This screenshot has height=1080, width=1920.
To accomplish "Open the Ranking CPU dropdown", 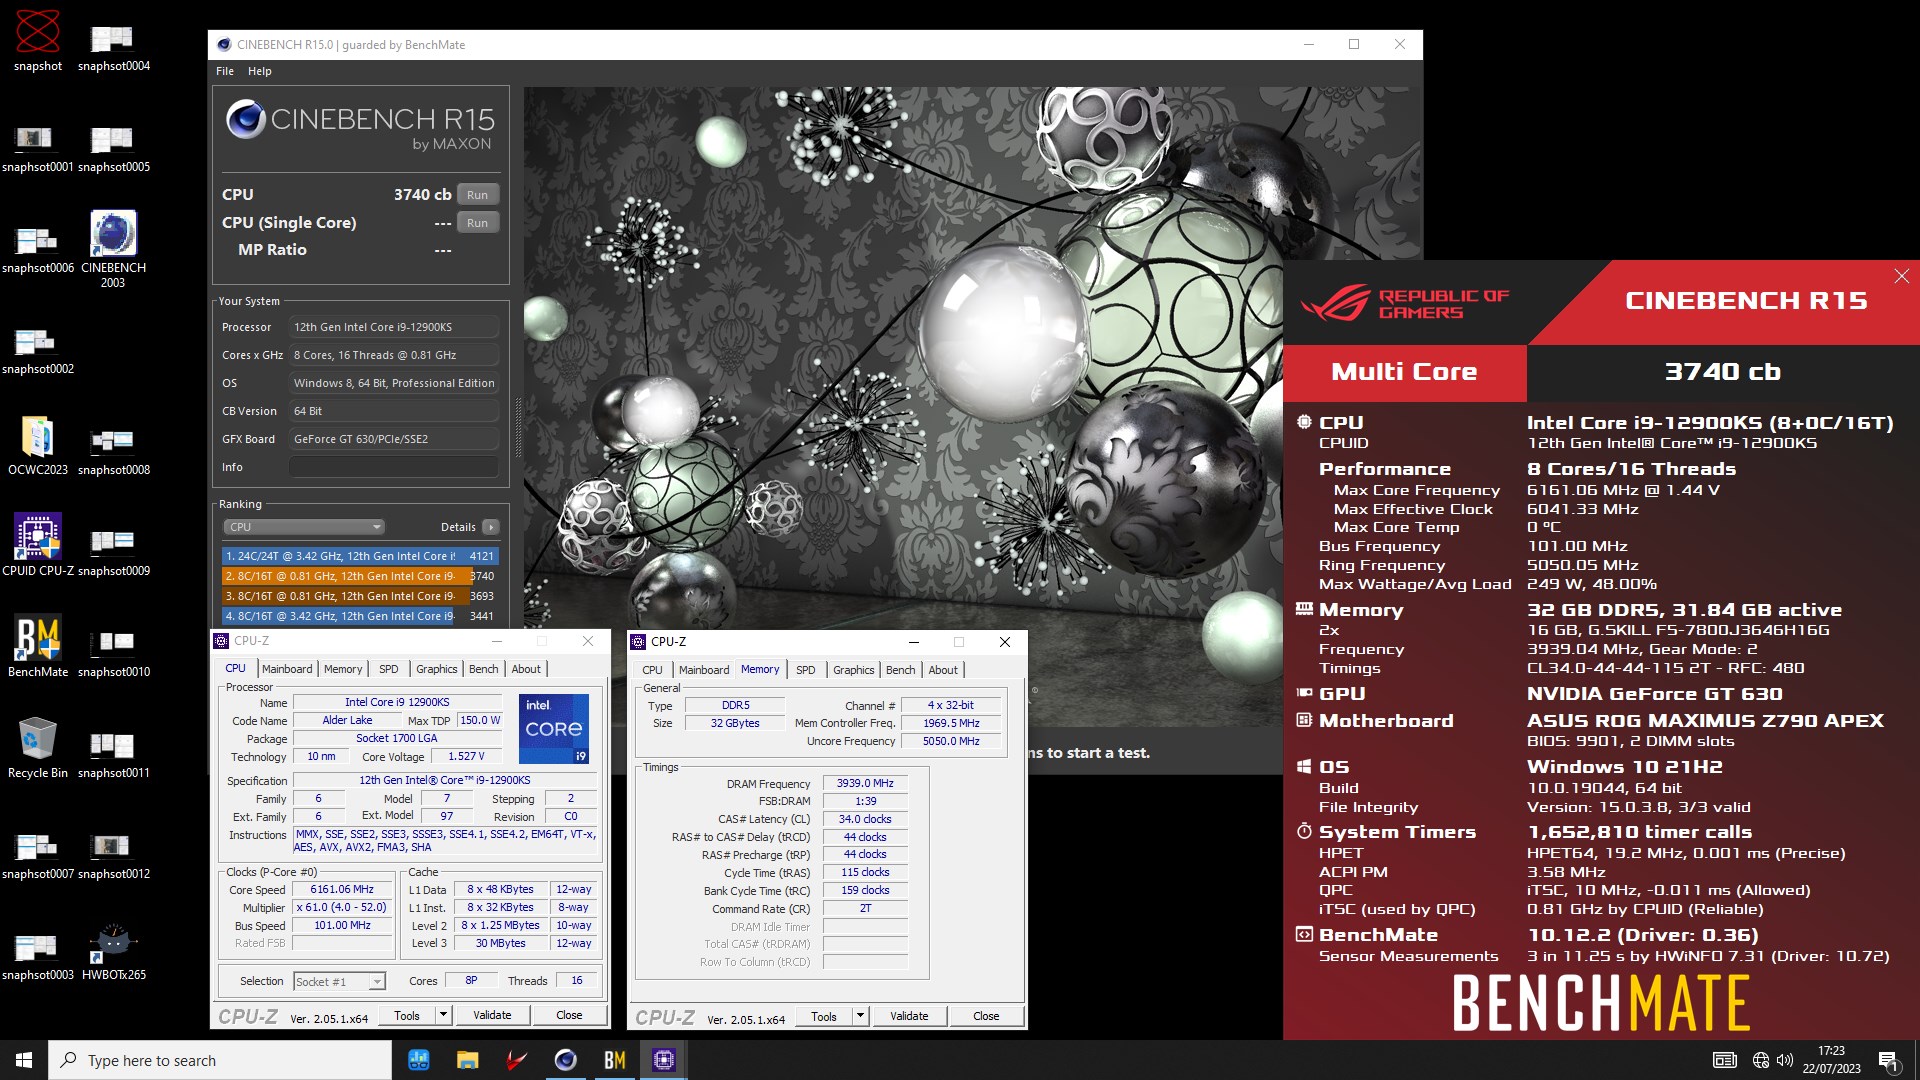I will pyautogui.click(x=304, y=527).
